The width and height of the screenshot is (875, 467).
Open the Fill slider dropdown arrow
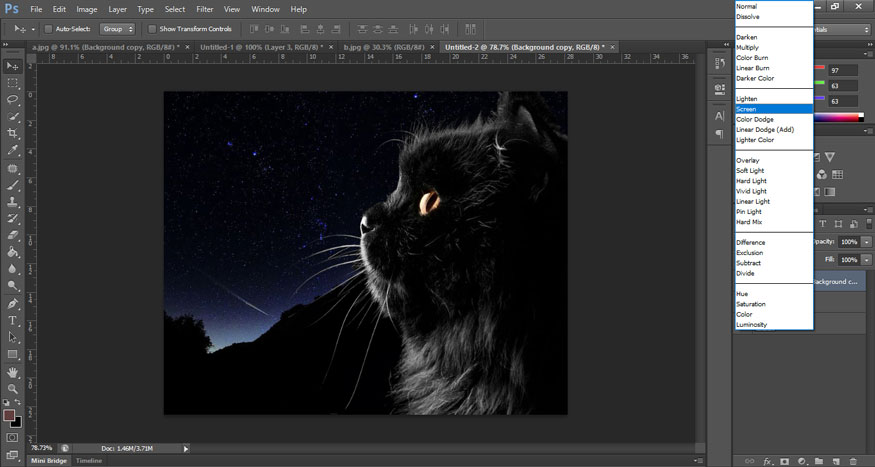pyautogui.click(x=866, y=260)
